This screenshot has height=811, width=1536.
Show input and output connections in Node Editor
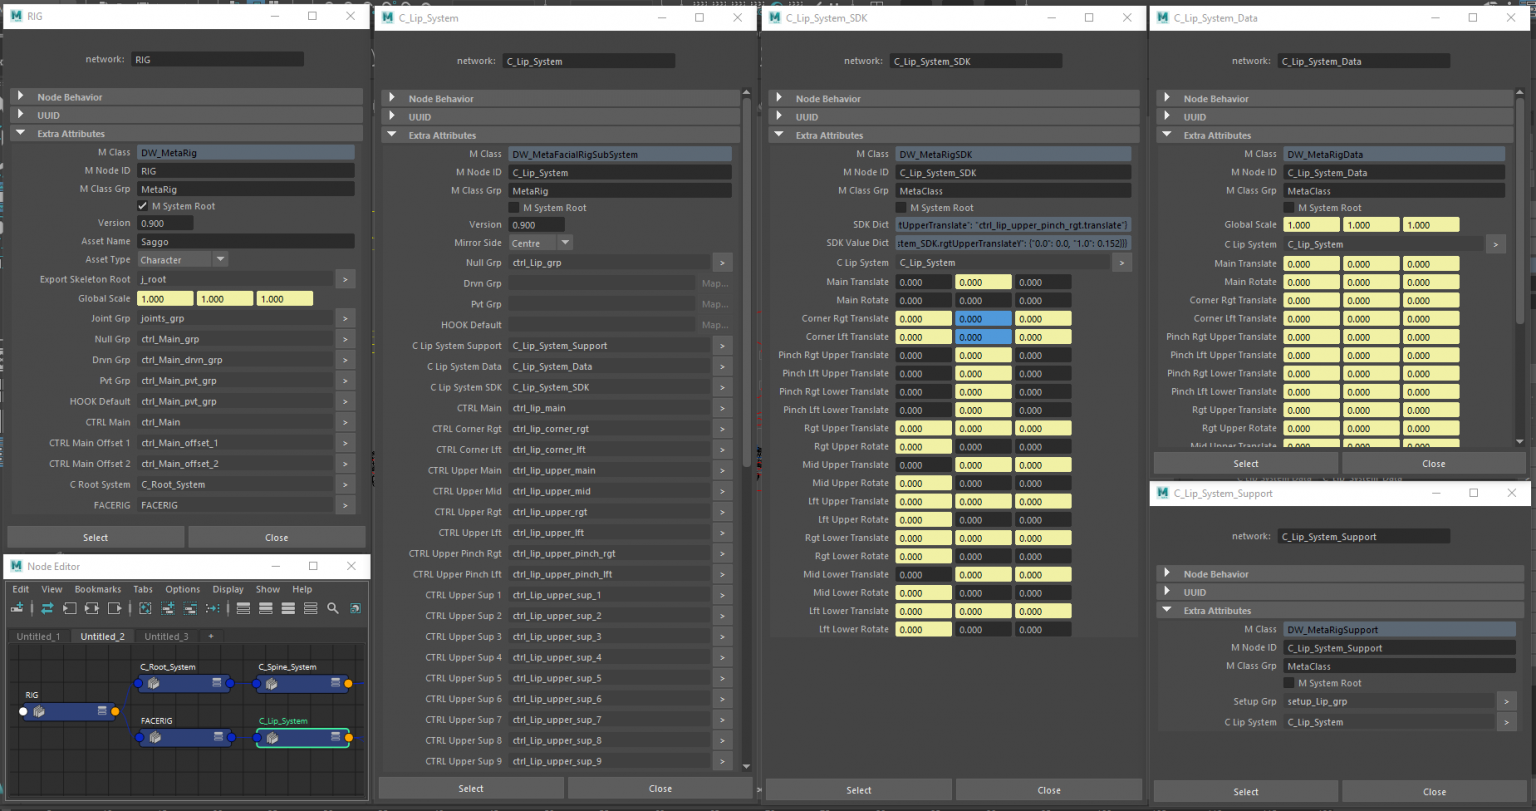click(x=92, y=608)
